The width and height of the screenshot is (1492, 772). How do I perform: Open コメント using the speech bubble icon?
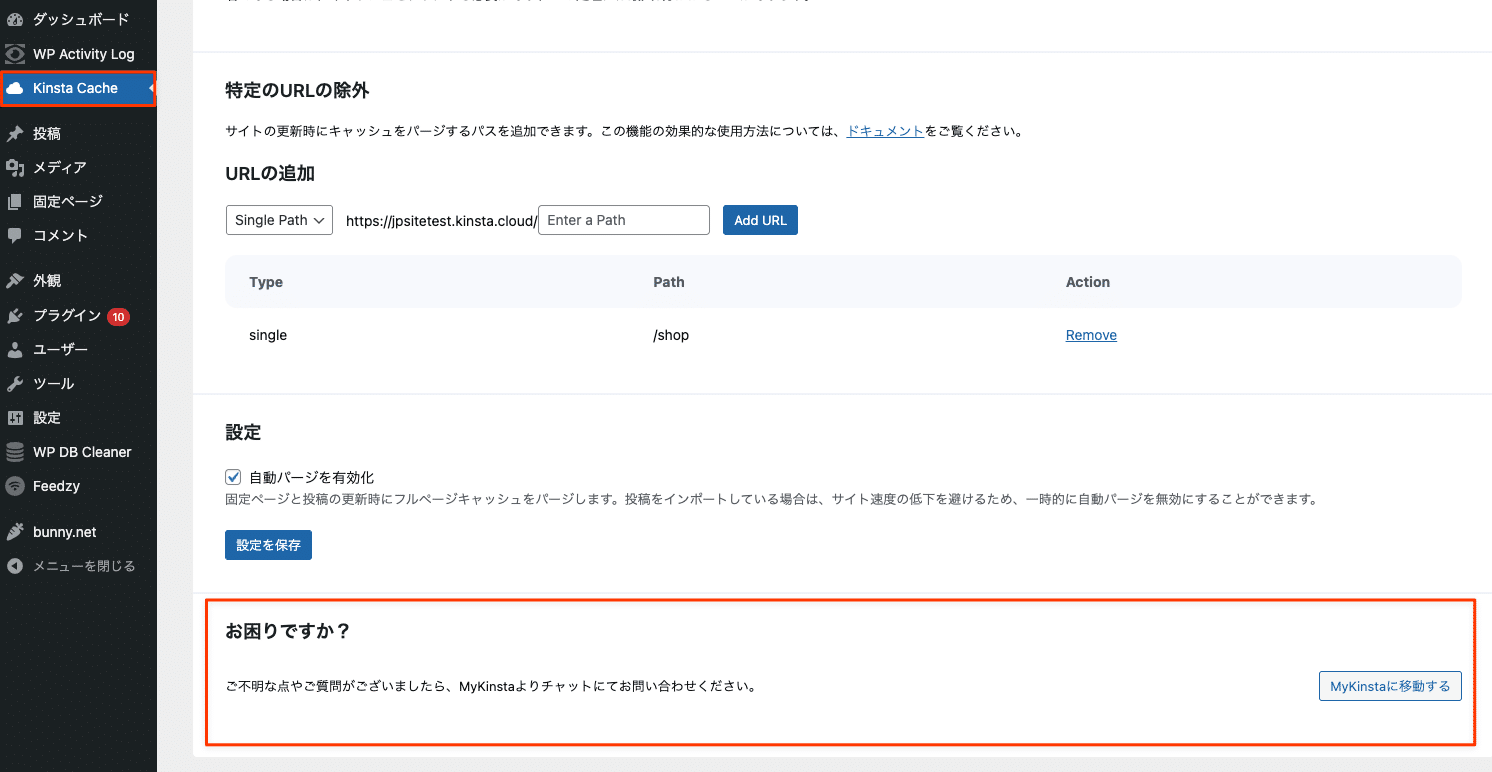coord(13,235)
